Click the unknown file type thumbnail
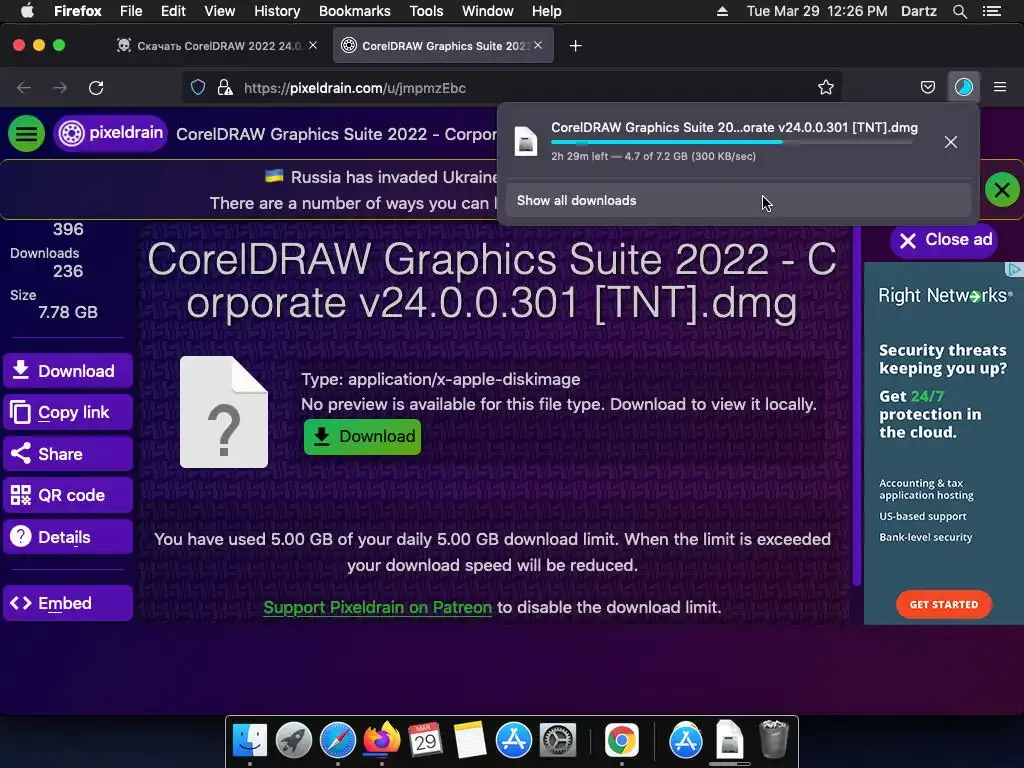The width and height of the screenshot is (1024, 768). click(224, 412)
